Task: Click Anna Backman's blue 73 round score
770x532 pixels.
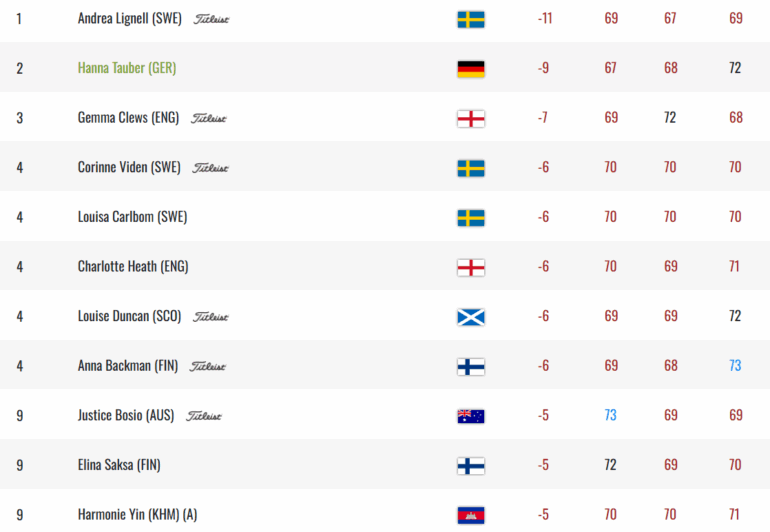Action: (x=735, y=366)
